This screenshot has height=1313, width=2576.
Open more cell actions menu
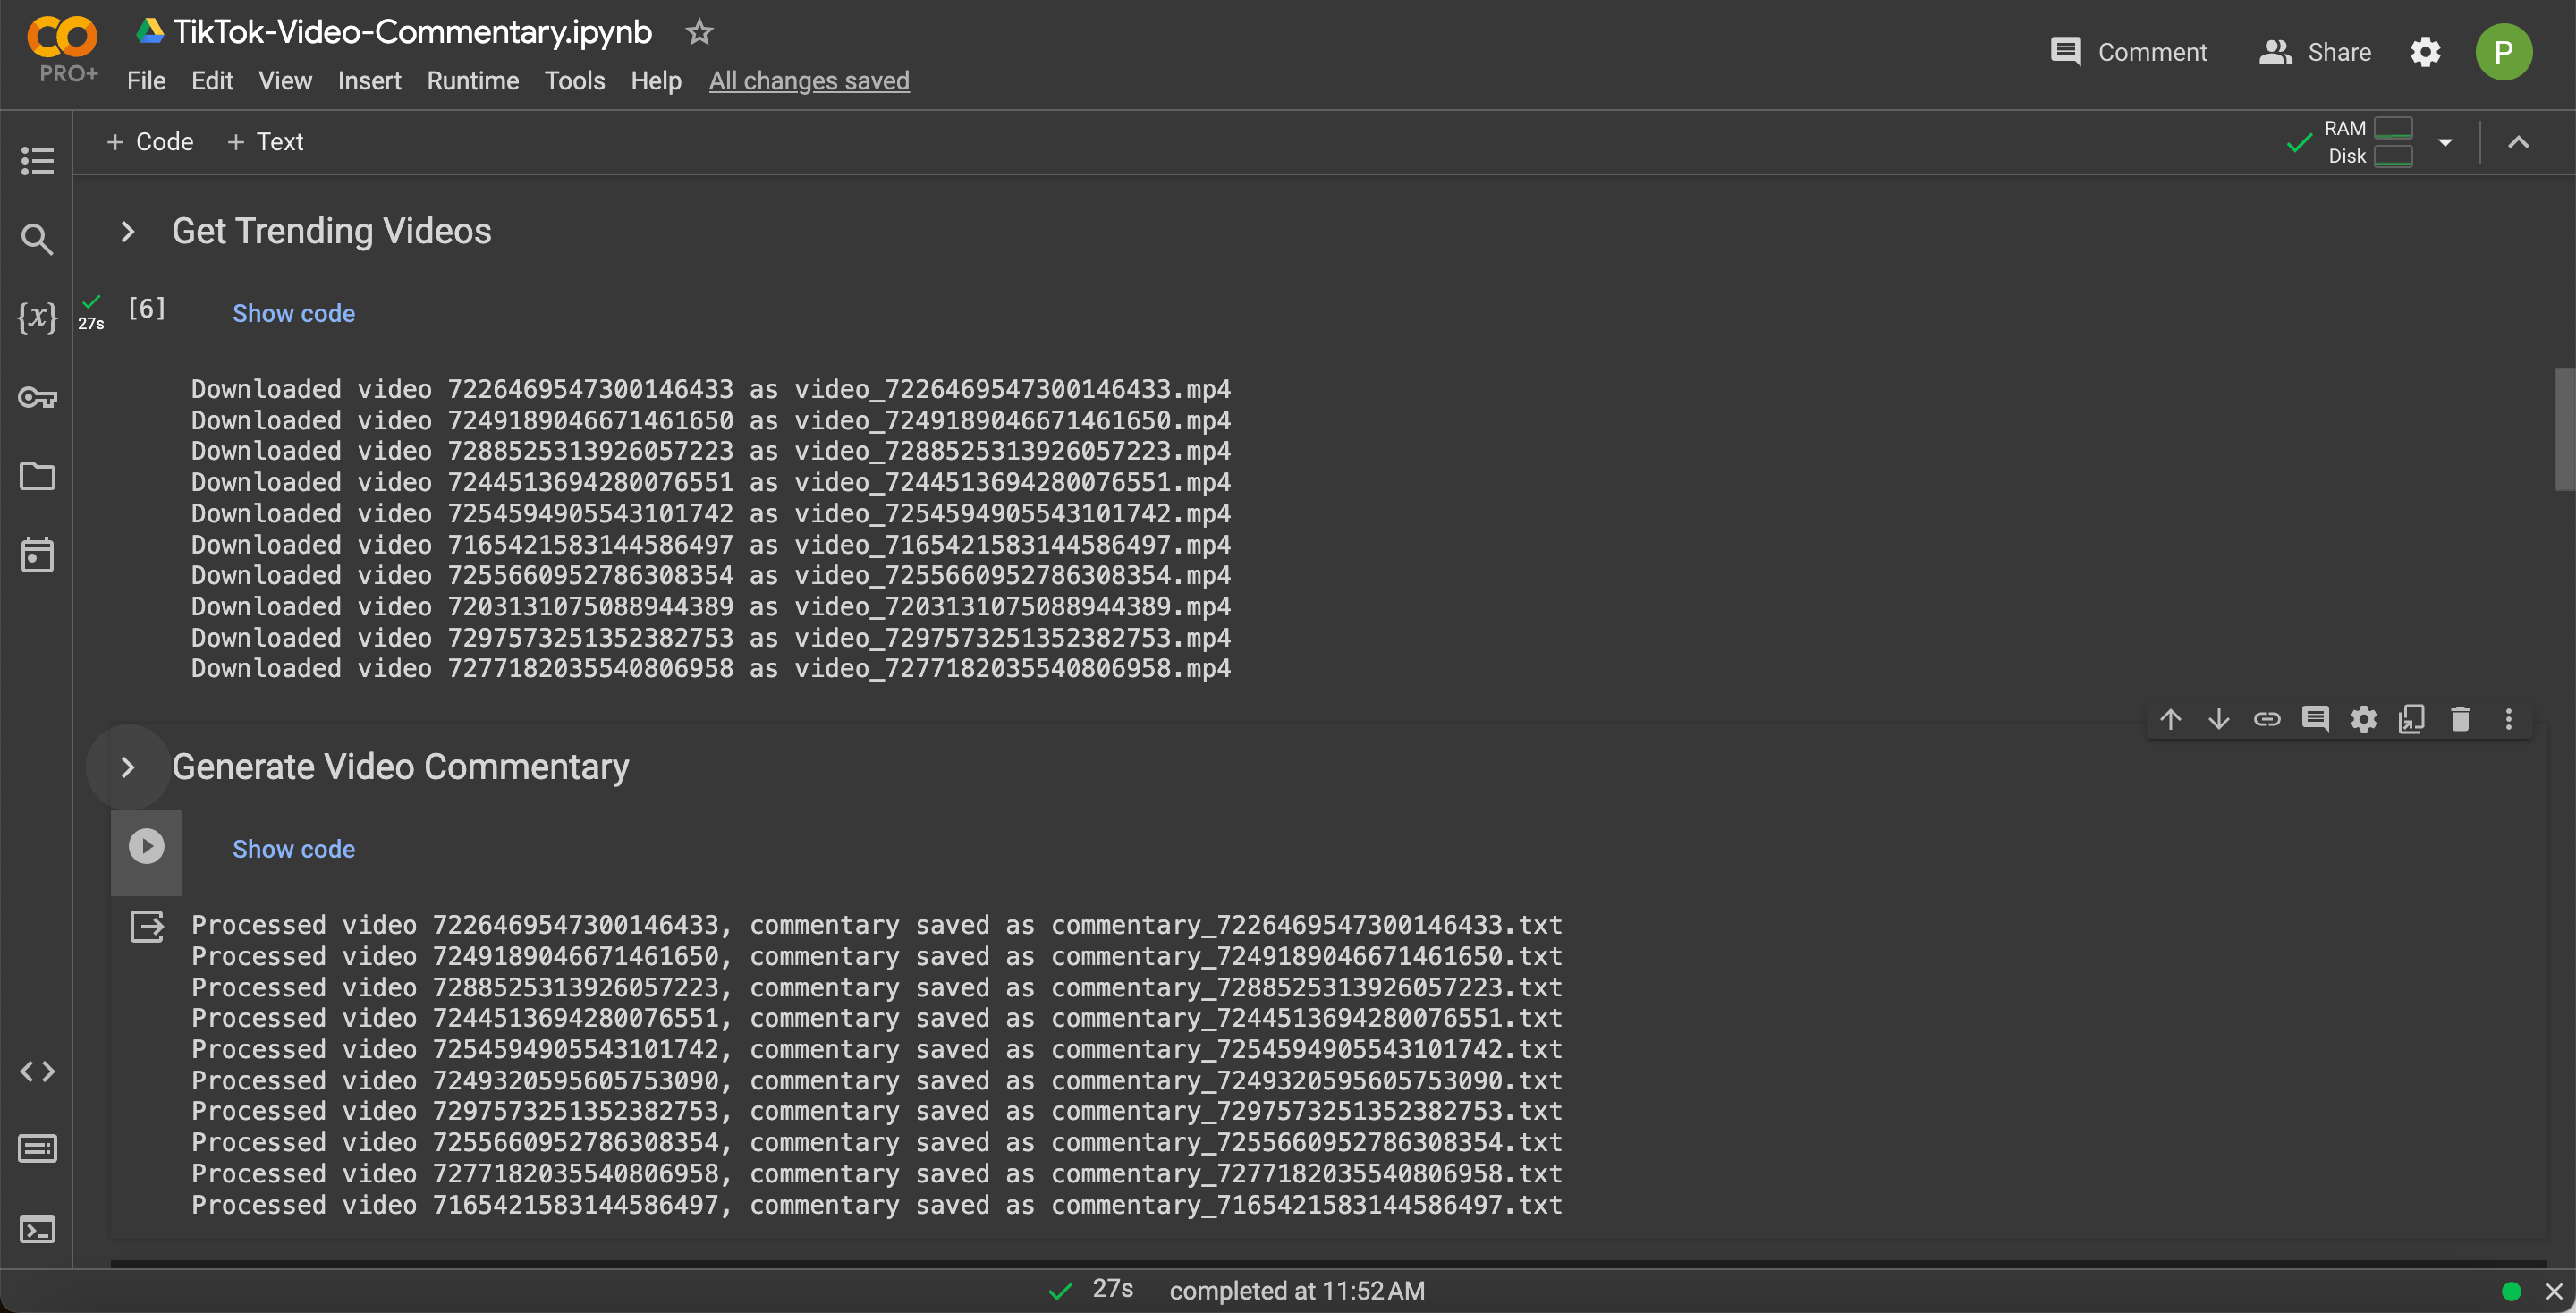click(2508, 719)
